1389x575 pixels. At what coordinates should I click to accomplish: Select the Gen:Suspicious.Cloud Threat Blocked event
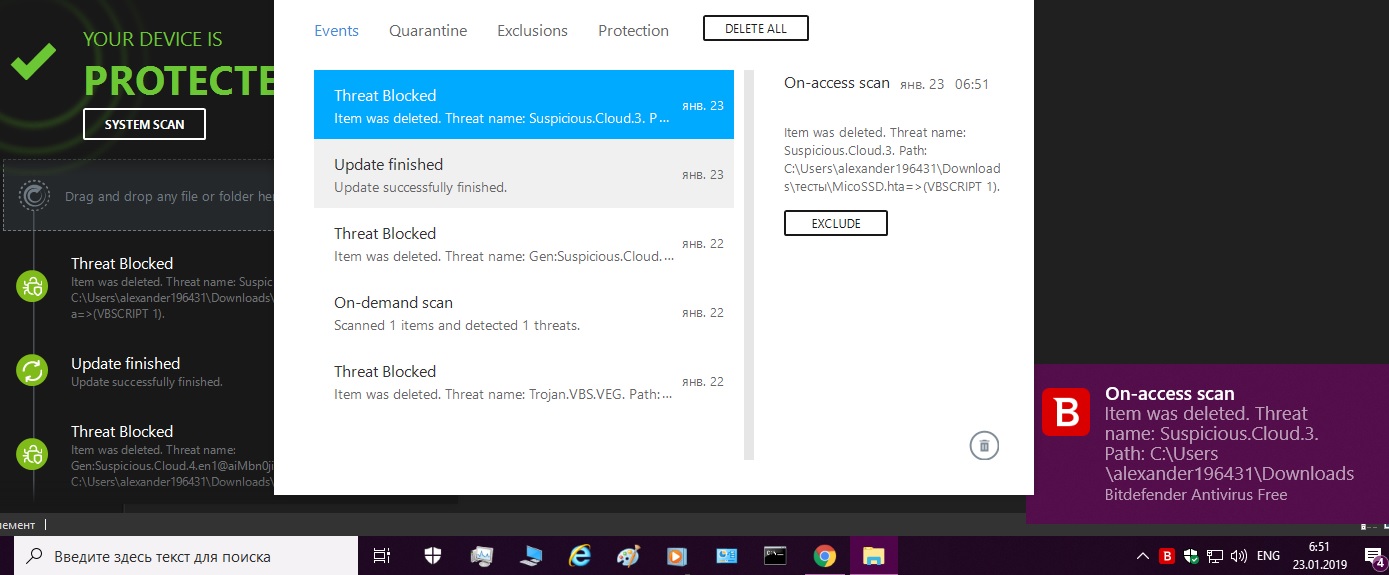click(524, 242)
